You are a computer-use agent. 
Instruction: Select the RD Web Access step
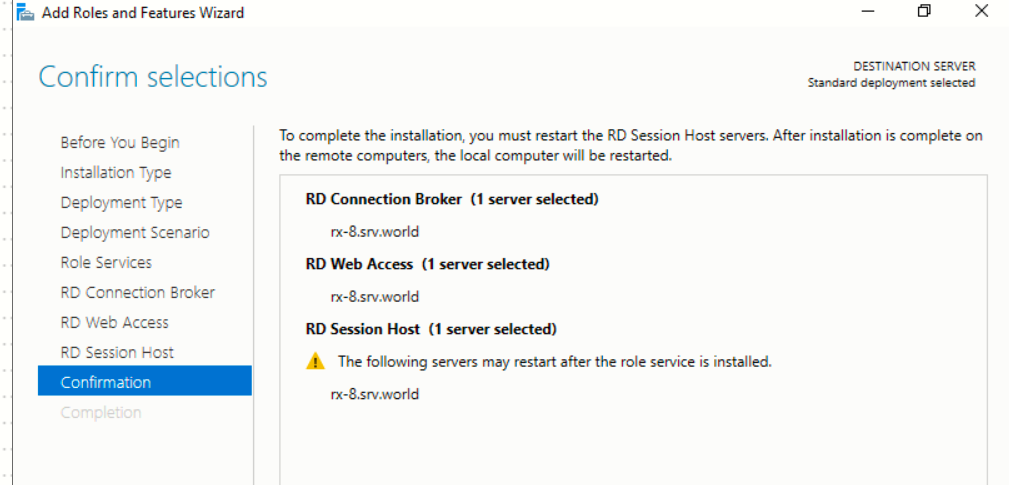point(114,323)
